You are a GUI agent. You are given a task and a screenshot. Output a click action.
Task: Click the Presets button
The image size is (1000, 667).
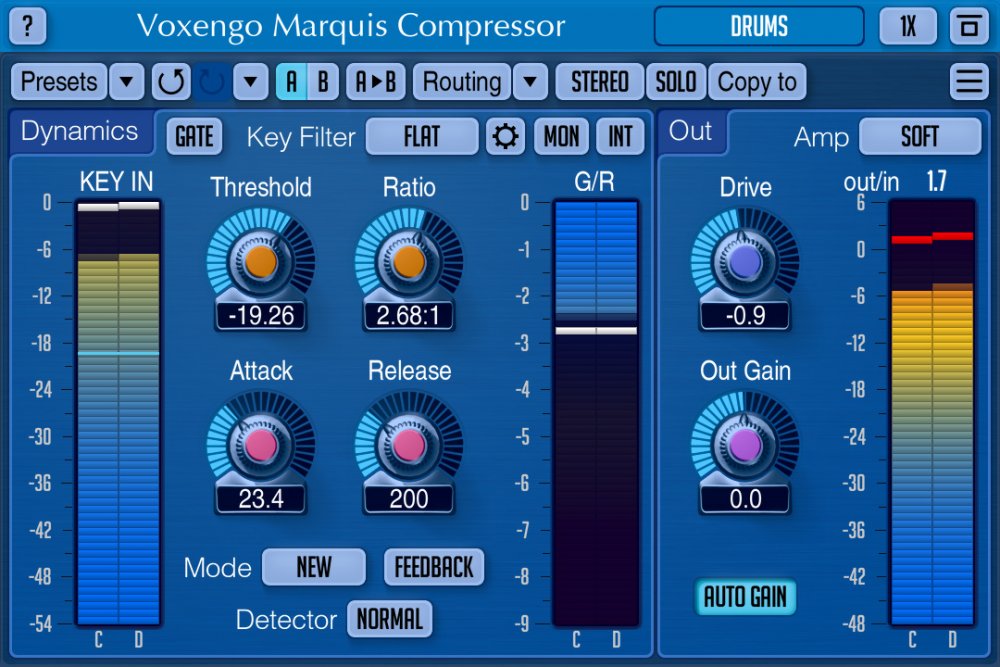(59, 82)
